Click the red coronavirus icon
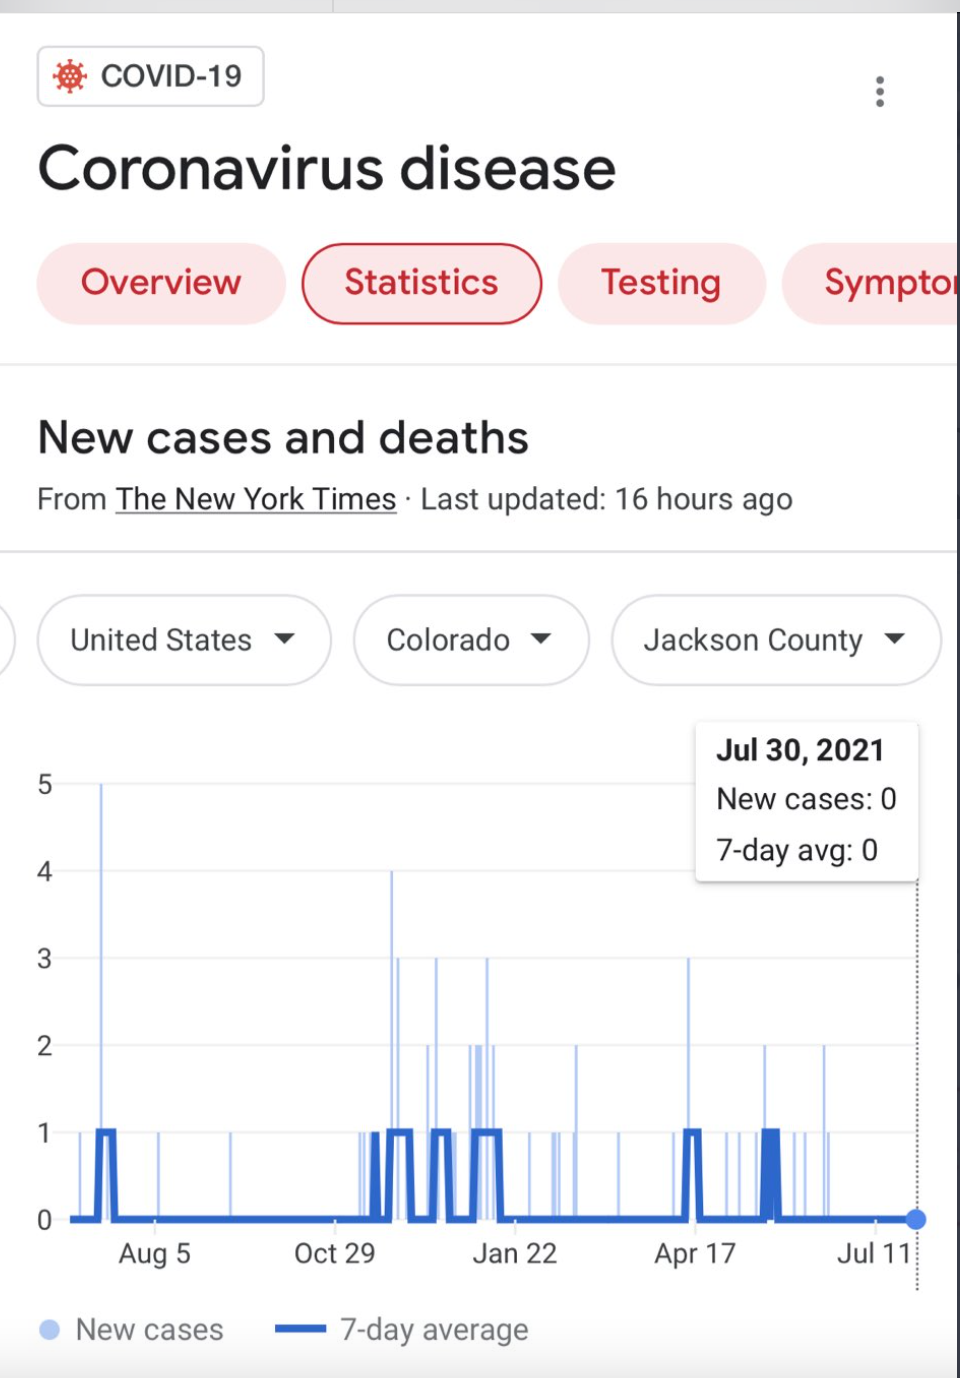The height and width of the screenshot is (1378, 960). pos(70,76)
